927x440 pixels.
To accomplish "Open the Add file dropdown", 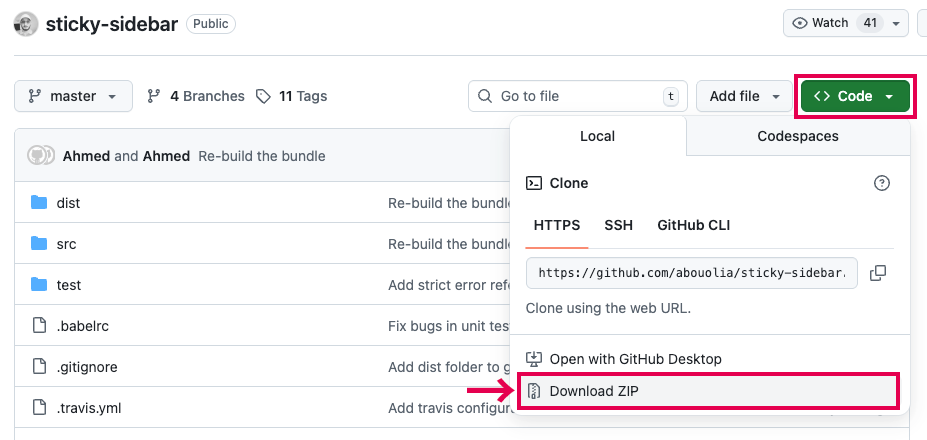I will tap(744, 96).
